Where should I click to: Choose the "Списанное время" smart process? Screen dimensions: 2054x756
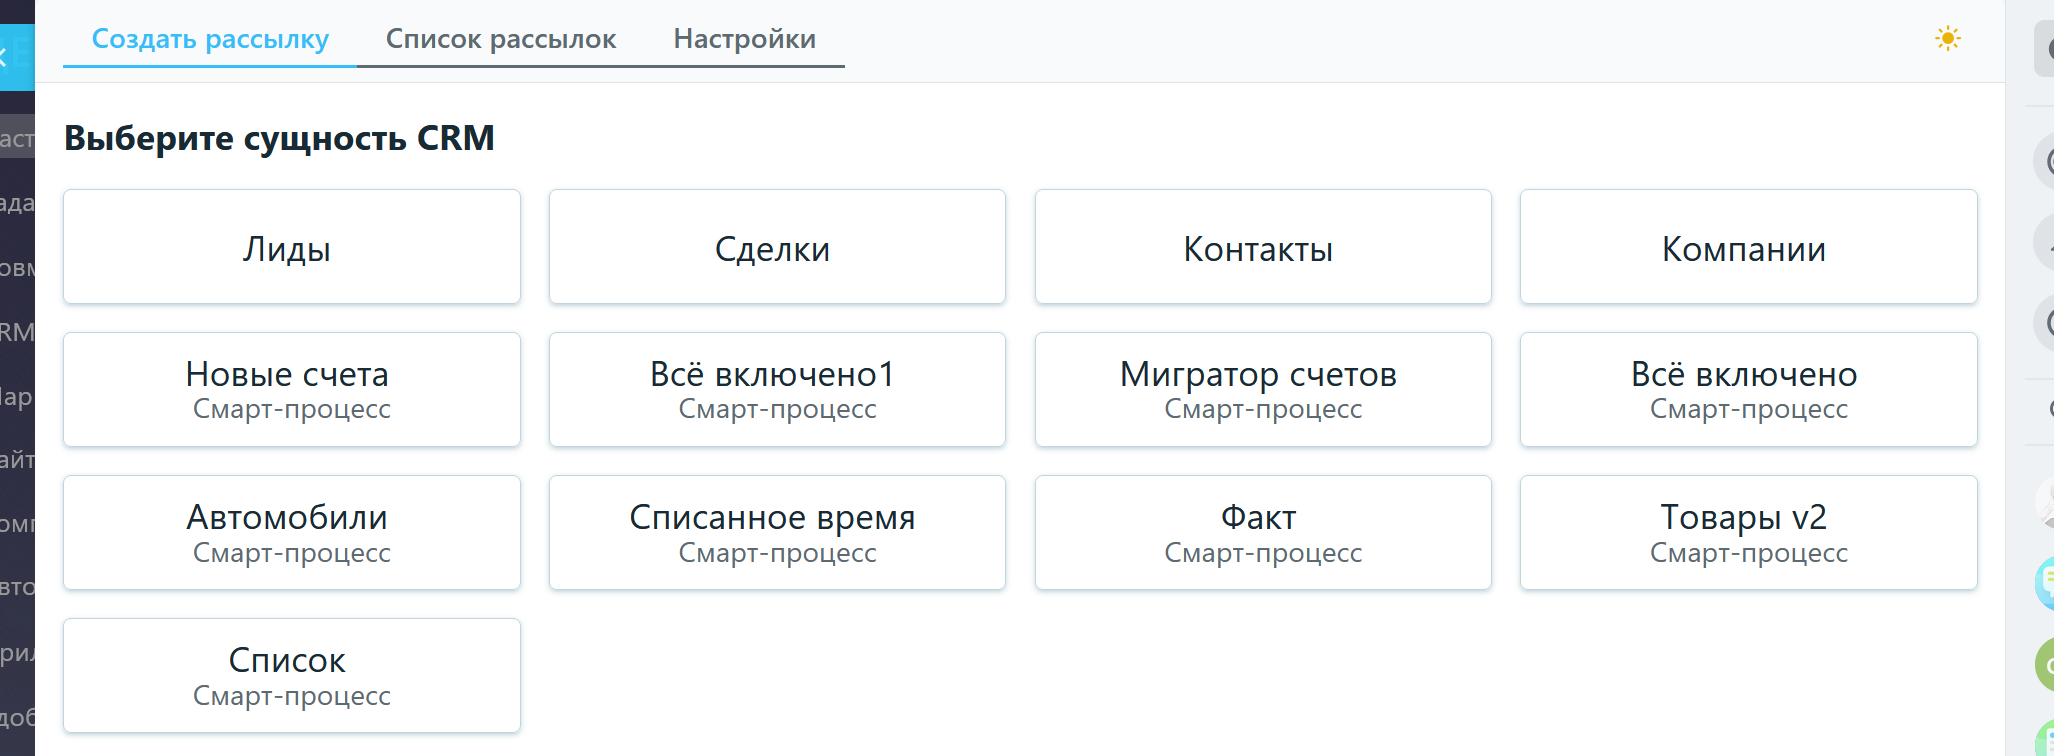[777, 533]
